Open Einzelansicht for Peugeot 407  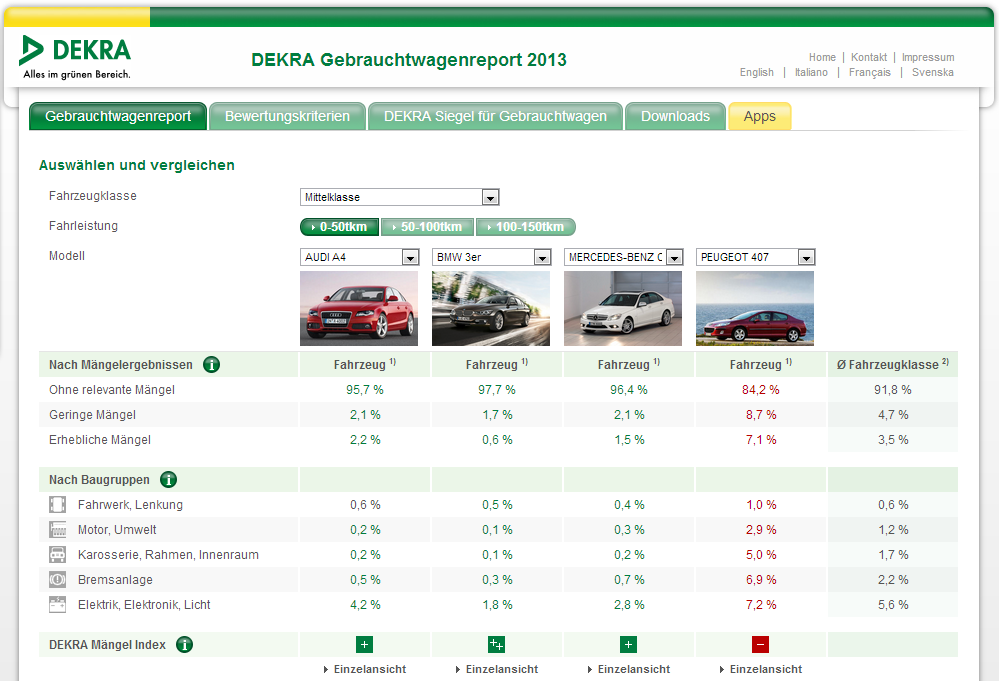point(761,670)
